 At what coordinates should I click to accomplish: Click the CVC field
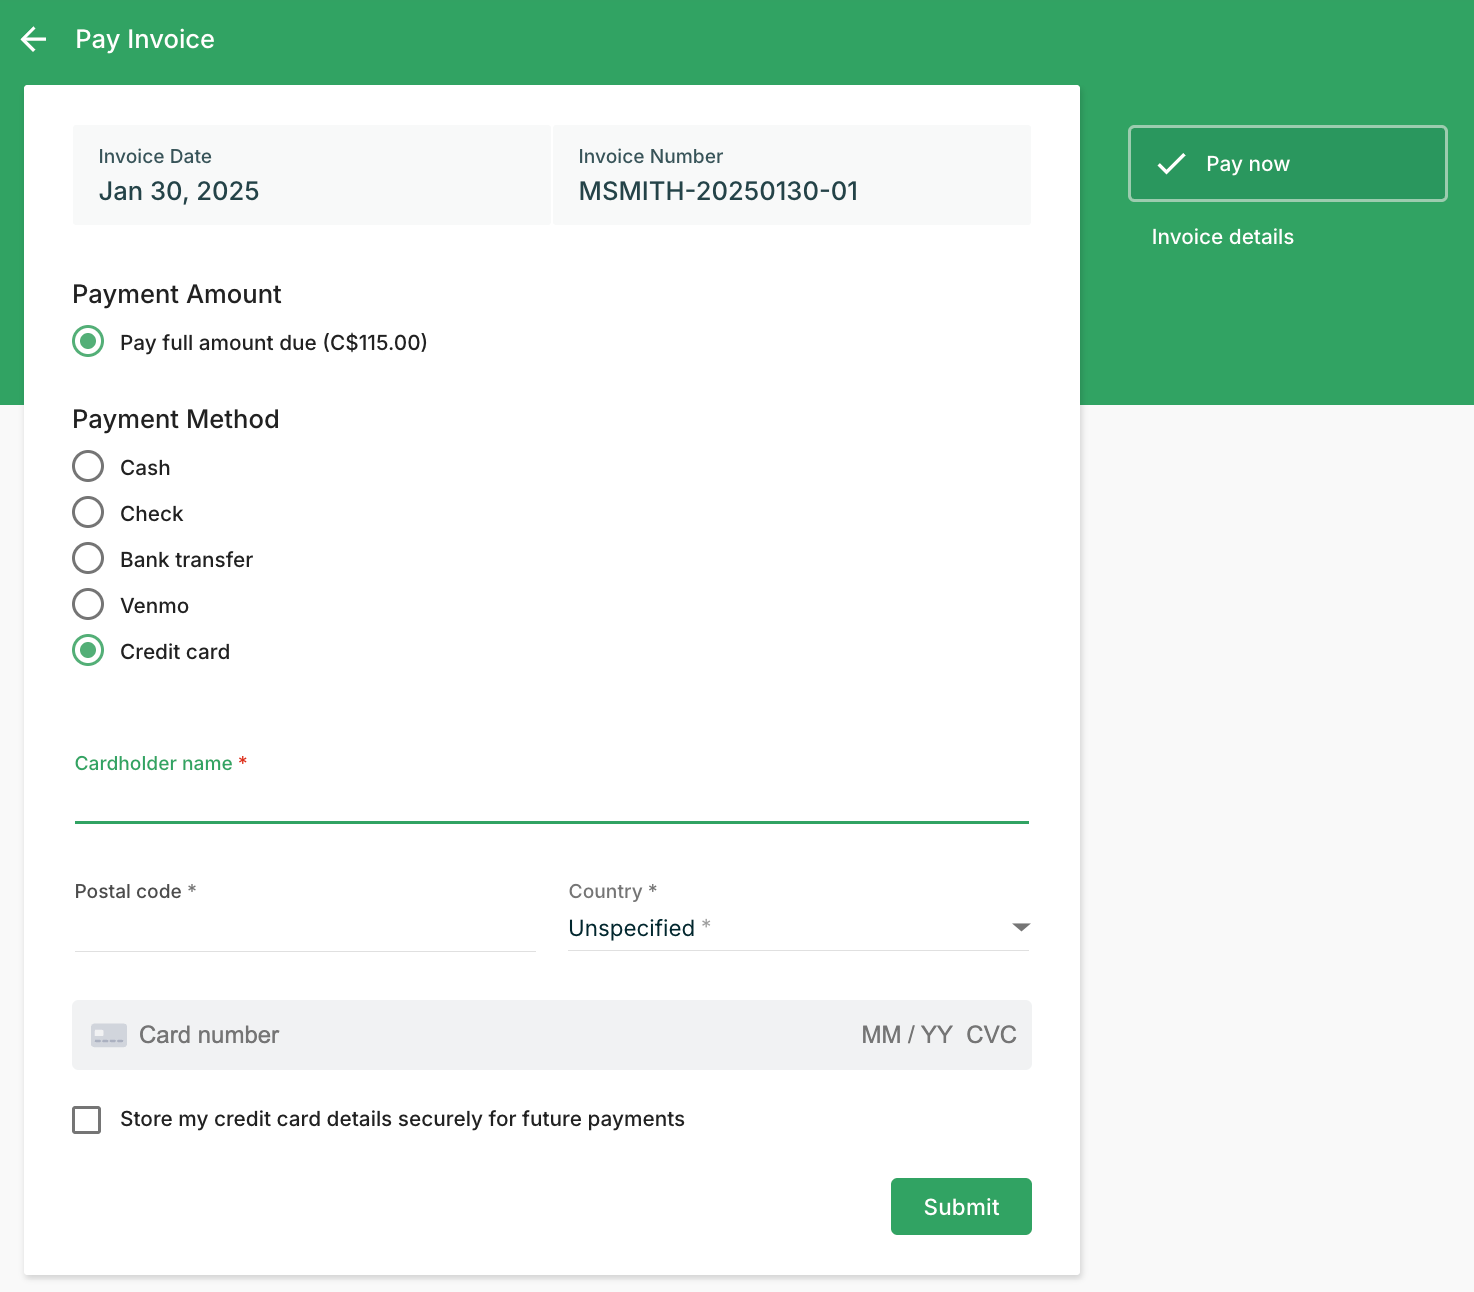(x=991, y=1035)
